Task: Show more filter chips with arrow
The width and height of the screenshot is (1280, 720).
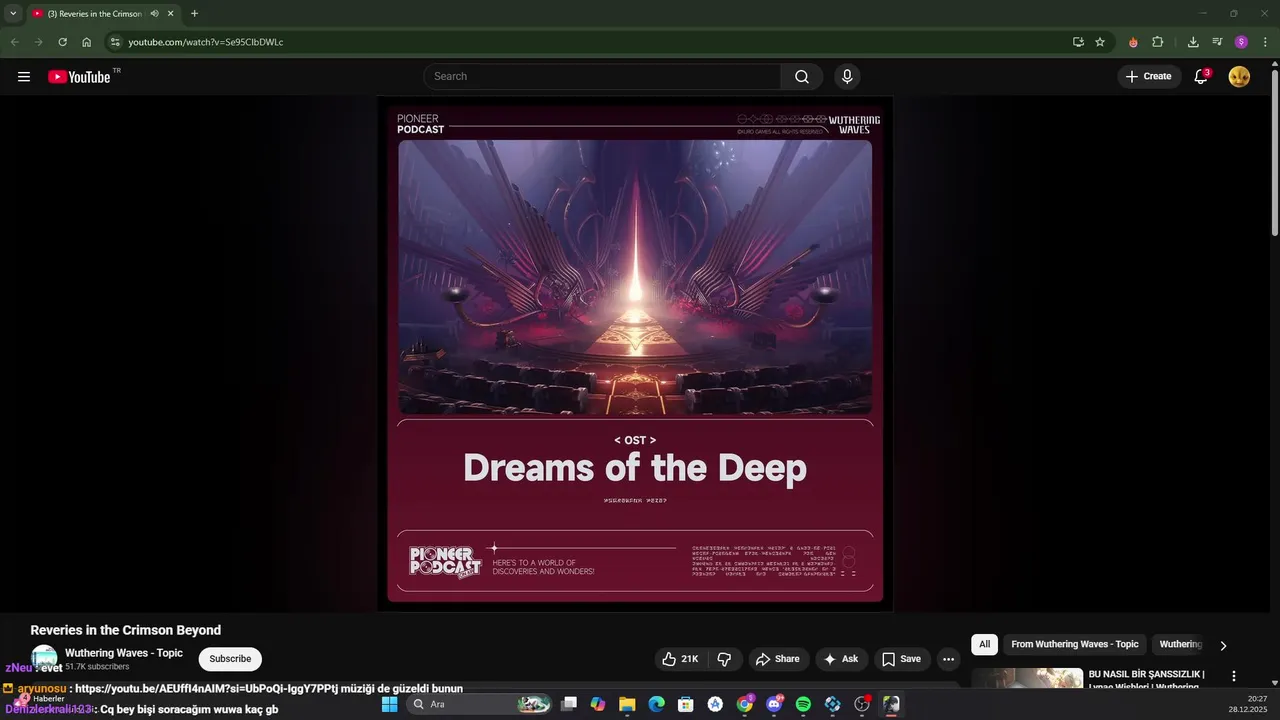Action: (x=1223, y=645)
